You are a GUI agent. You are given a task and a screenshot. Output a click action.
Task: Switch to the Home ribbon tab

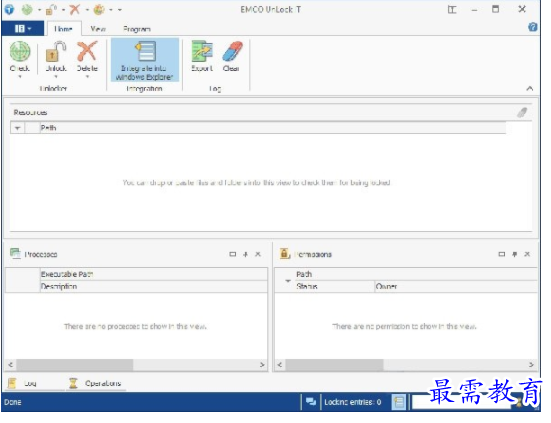coord(63,29)
